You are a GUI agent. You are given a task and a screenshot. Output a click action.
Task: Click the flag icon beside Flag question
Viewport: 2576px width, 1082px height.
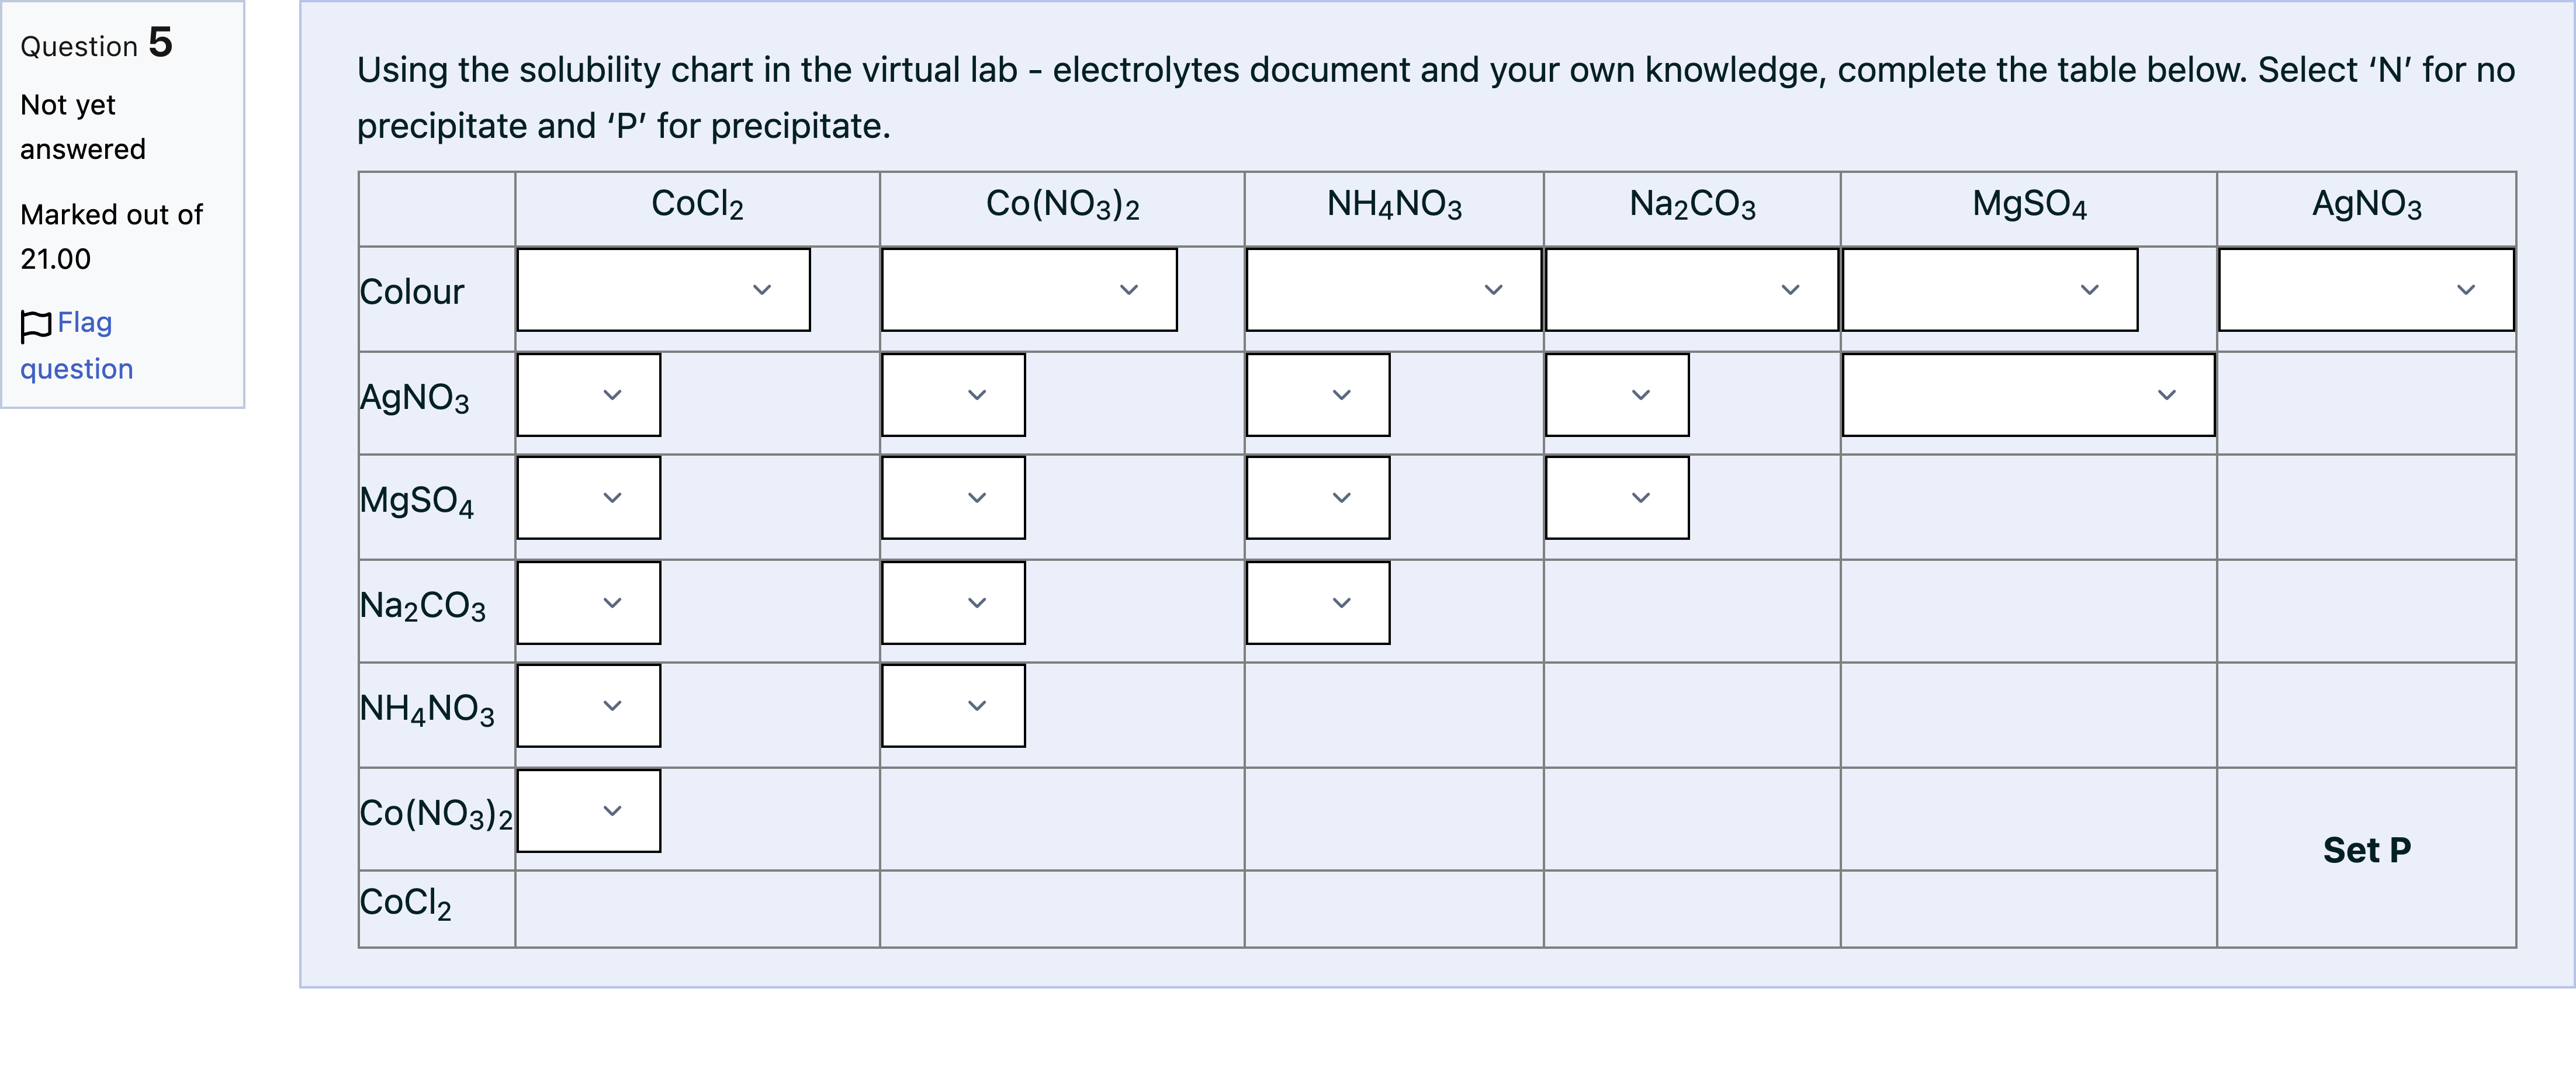pyautogui.click(x=36, y=325)
